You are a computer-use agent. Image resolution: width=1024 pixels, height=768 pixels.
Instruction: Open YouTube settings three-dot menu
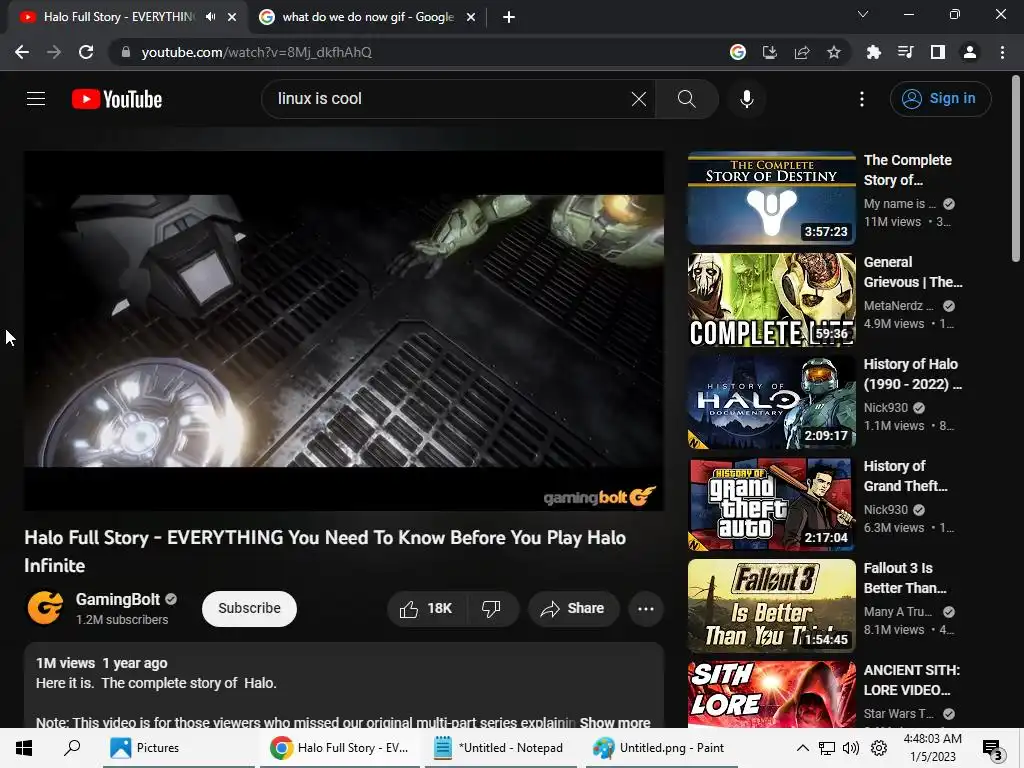[861, 99]
